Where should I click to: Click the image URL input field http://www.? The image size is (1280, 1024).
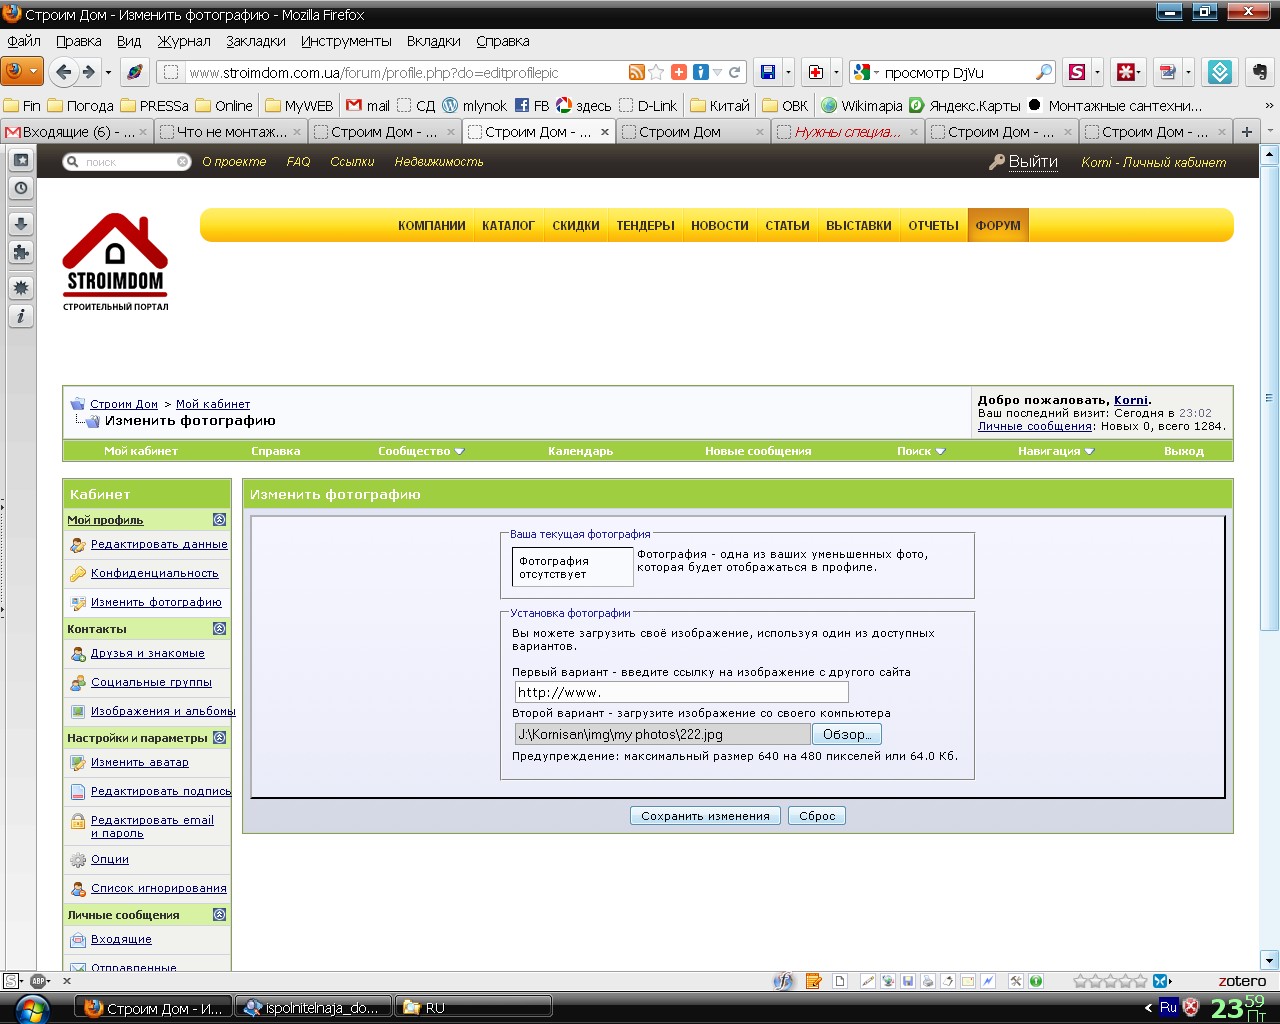[681, 692]
